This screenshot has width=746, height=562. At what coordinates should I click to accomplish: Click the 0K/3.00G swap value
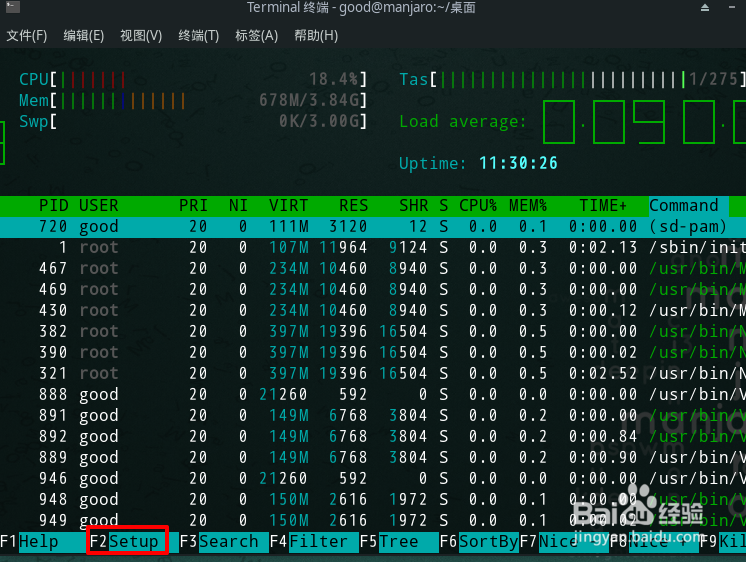(x=319, y=121)
